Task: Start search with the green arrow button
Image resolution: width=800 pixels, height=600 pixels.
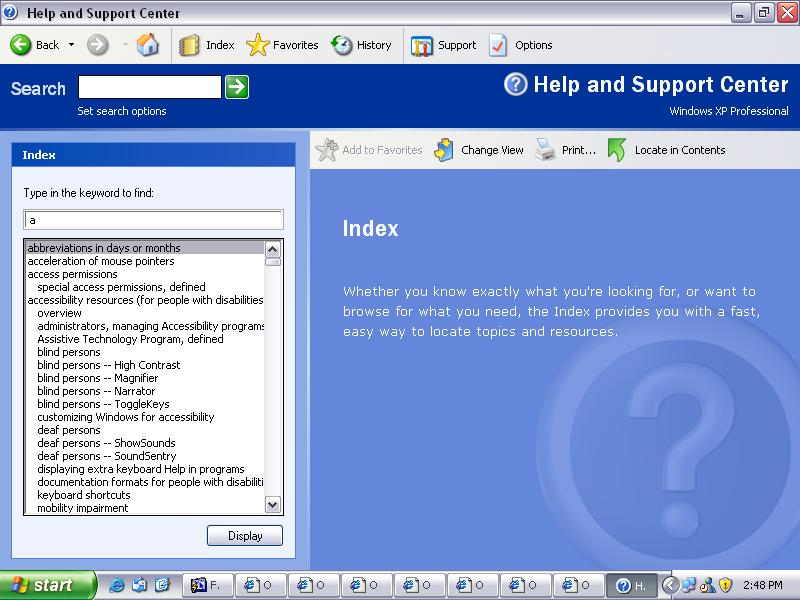Action: pos(237,87)
